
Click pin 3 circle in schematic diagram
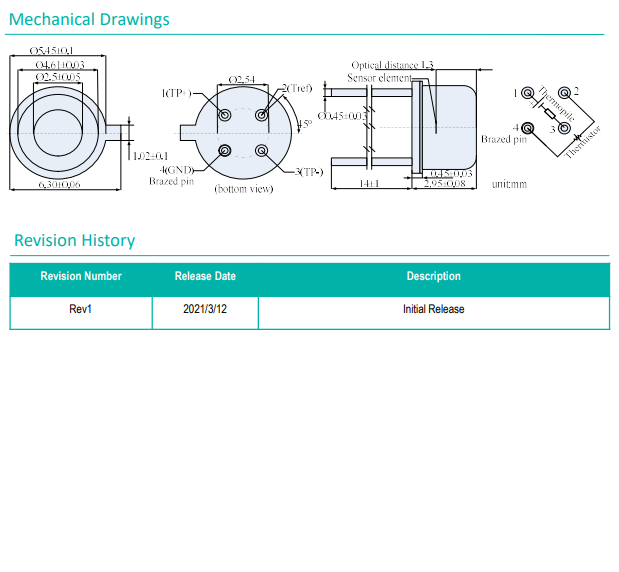(565, 129)
